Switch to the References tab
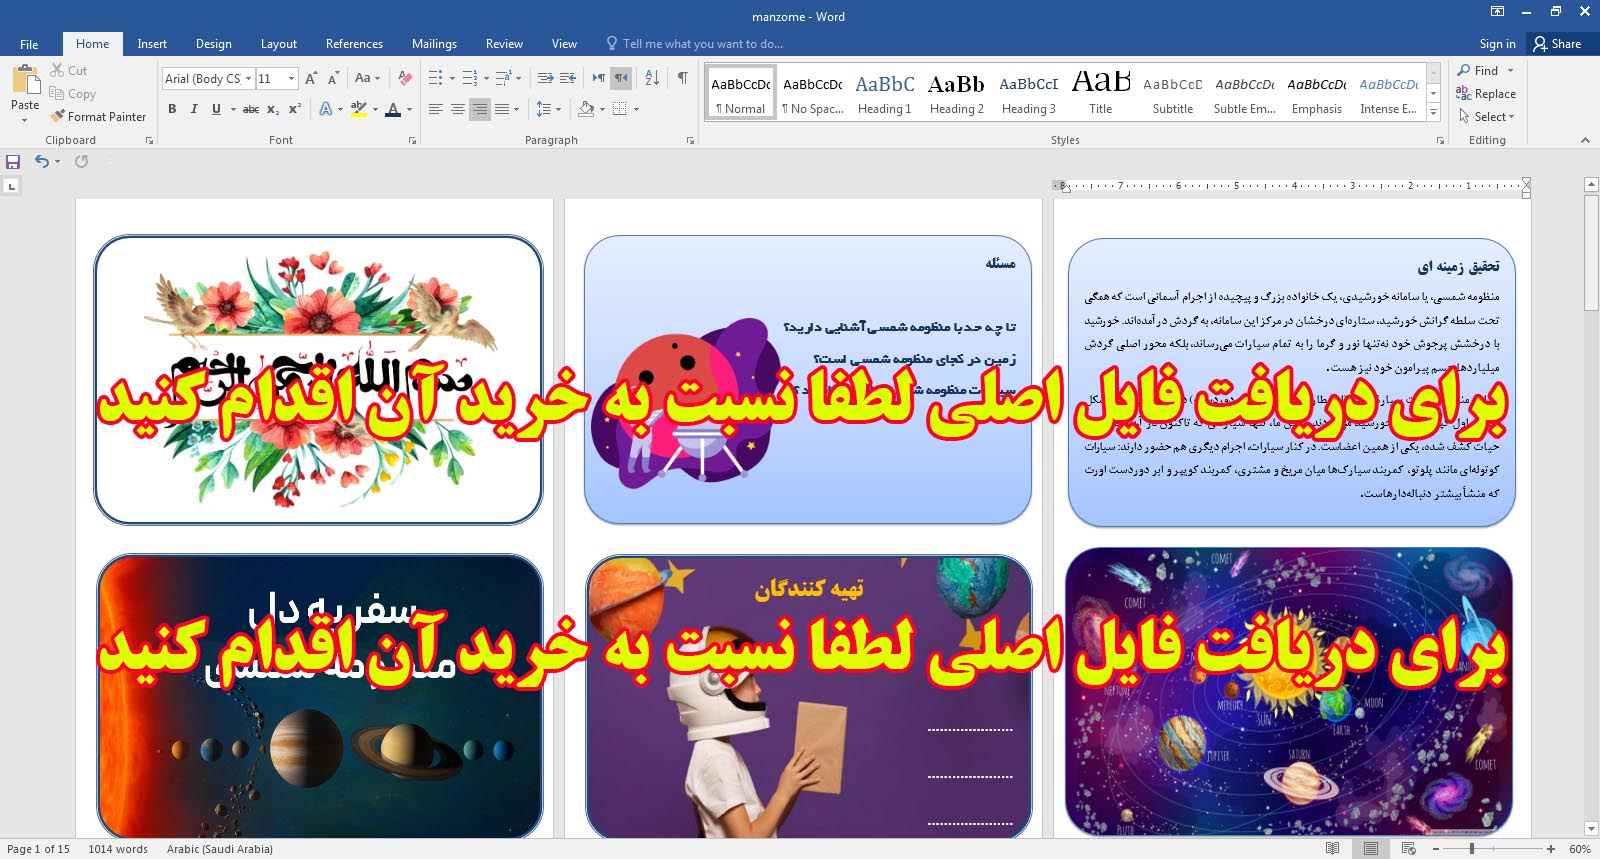 point(354,44)
